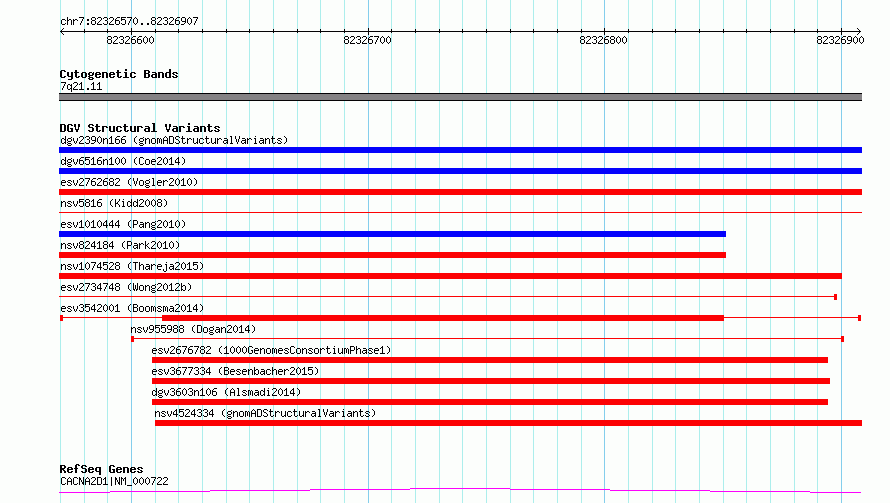Click the dgv3603n106 (Alsmadi2014) label

click(226, 392)
